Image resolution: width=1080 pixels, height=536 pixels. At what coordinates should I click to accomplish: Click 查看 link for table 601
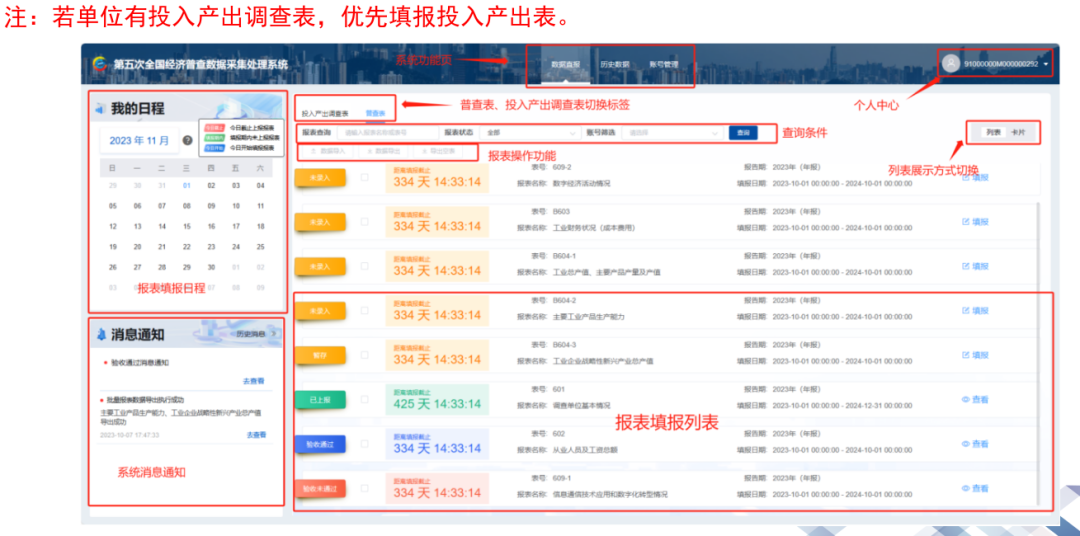point(975,400)
